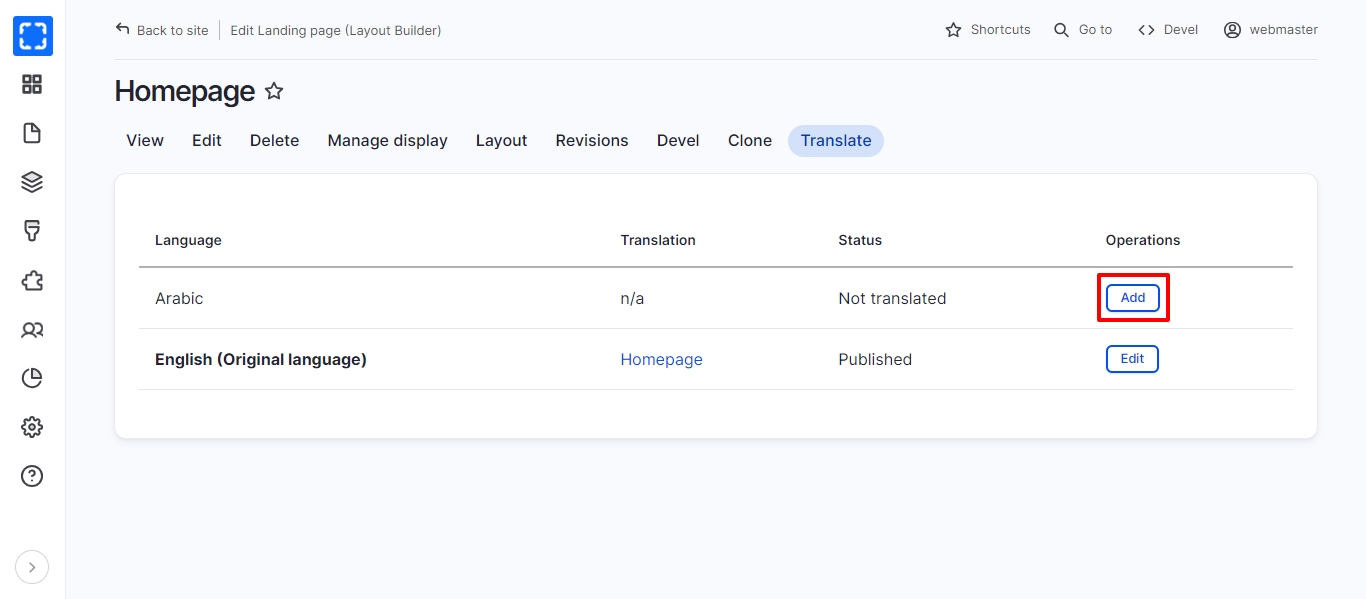Screen dimensions: 1366x599
Task: Open the Appearance brush icon in sidebar
Action: (32, 231)
